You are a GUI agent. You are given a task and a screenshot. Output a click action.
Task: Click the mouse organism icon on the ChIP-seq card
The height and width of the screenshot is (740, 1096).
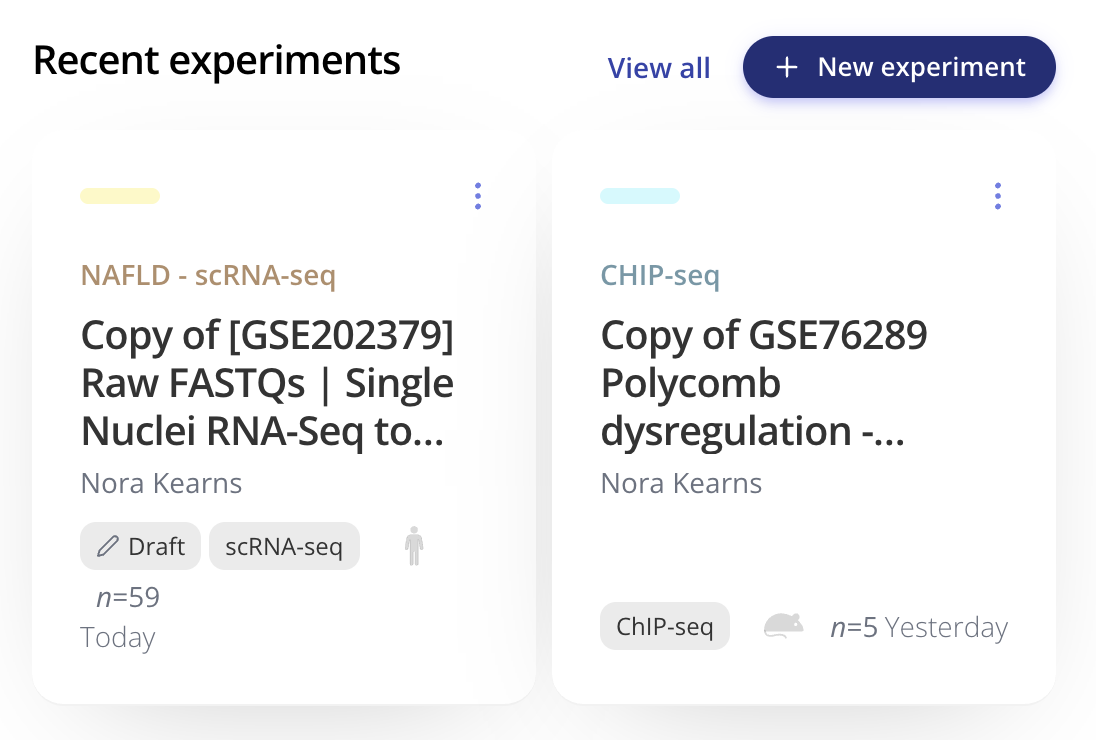point(783,625)
